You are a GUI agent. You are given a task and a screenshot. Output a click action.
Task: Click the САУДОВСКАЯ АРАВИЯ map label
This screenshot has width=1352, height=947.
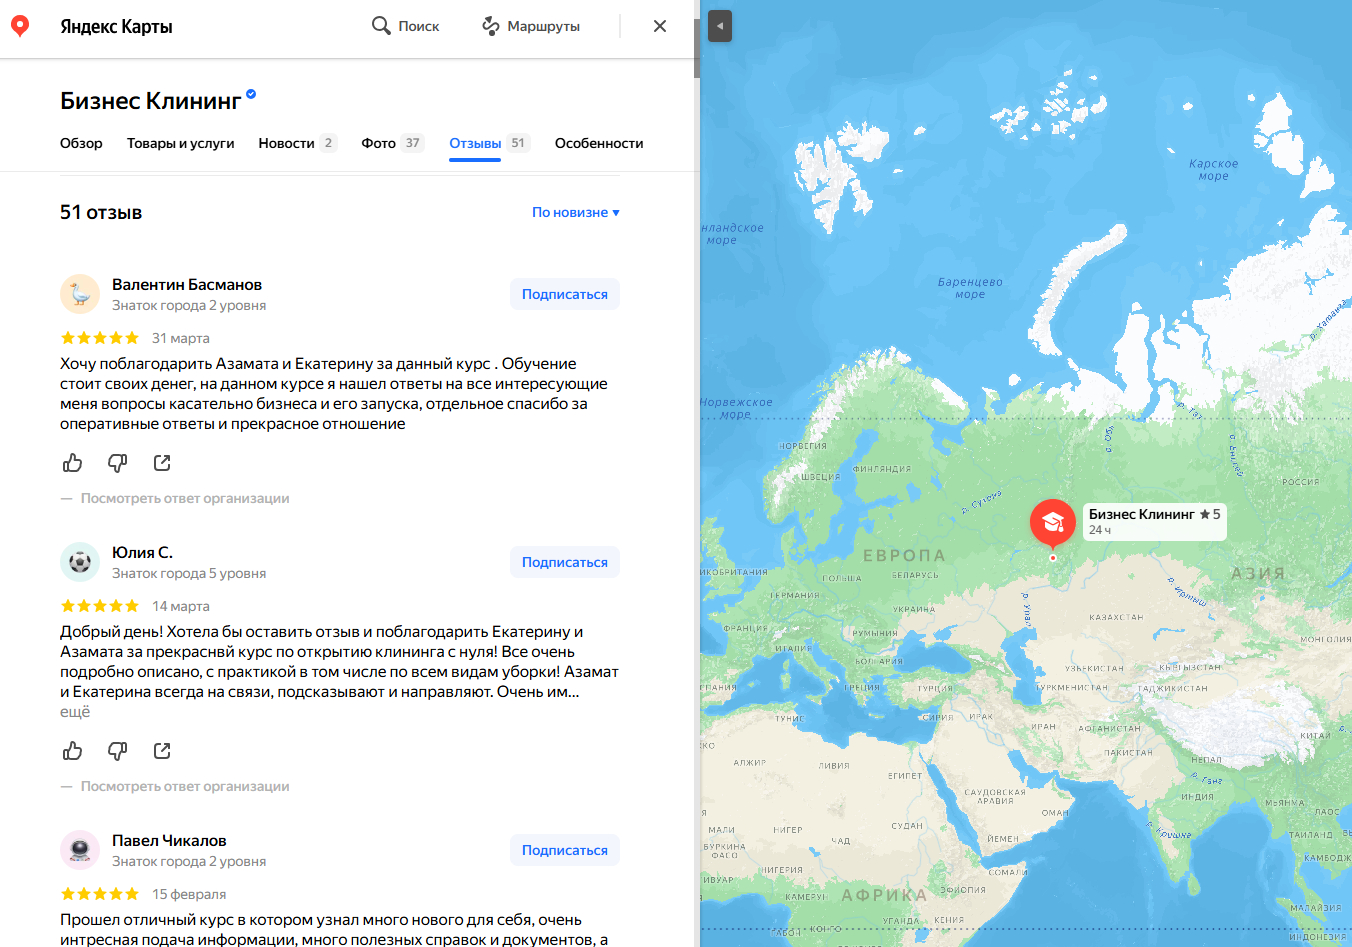point(995,796)
